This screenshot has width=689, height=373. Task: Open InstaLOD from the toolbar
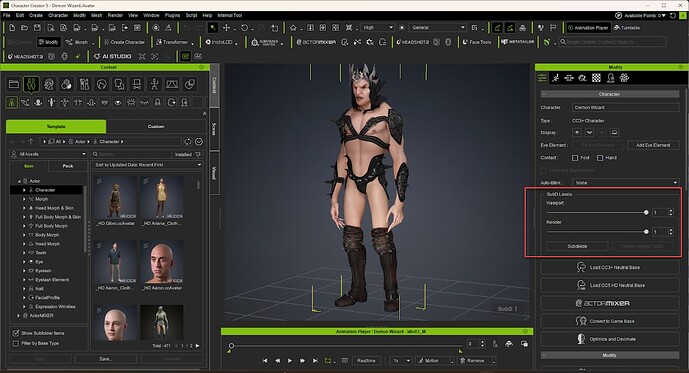219,42
